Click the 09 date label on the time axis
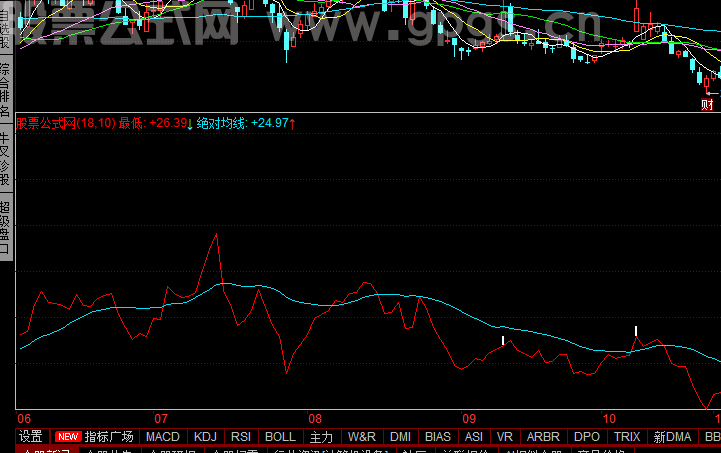 (469, 419)
